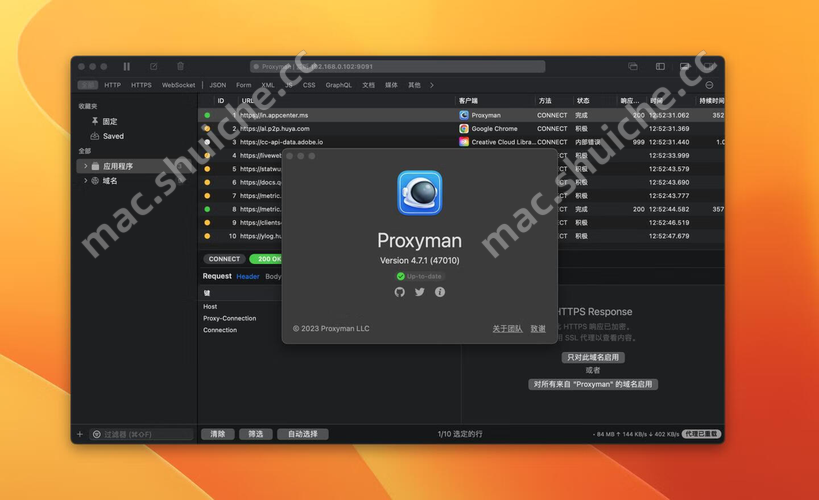Screen dimensions: 819x500
Task: Toggle the sidebar layout icon in toolbar
Action: (660, 66)
